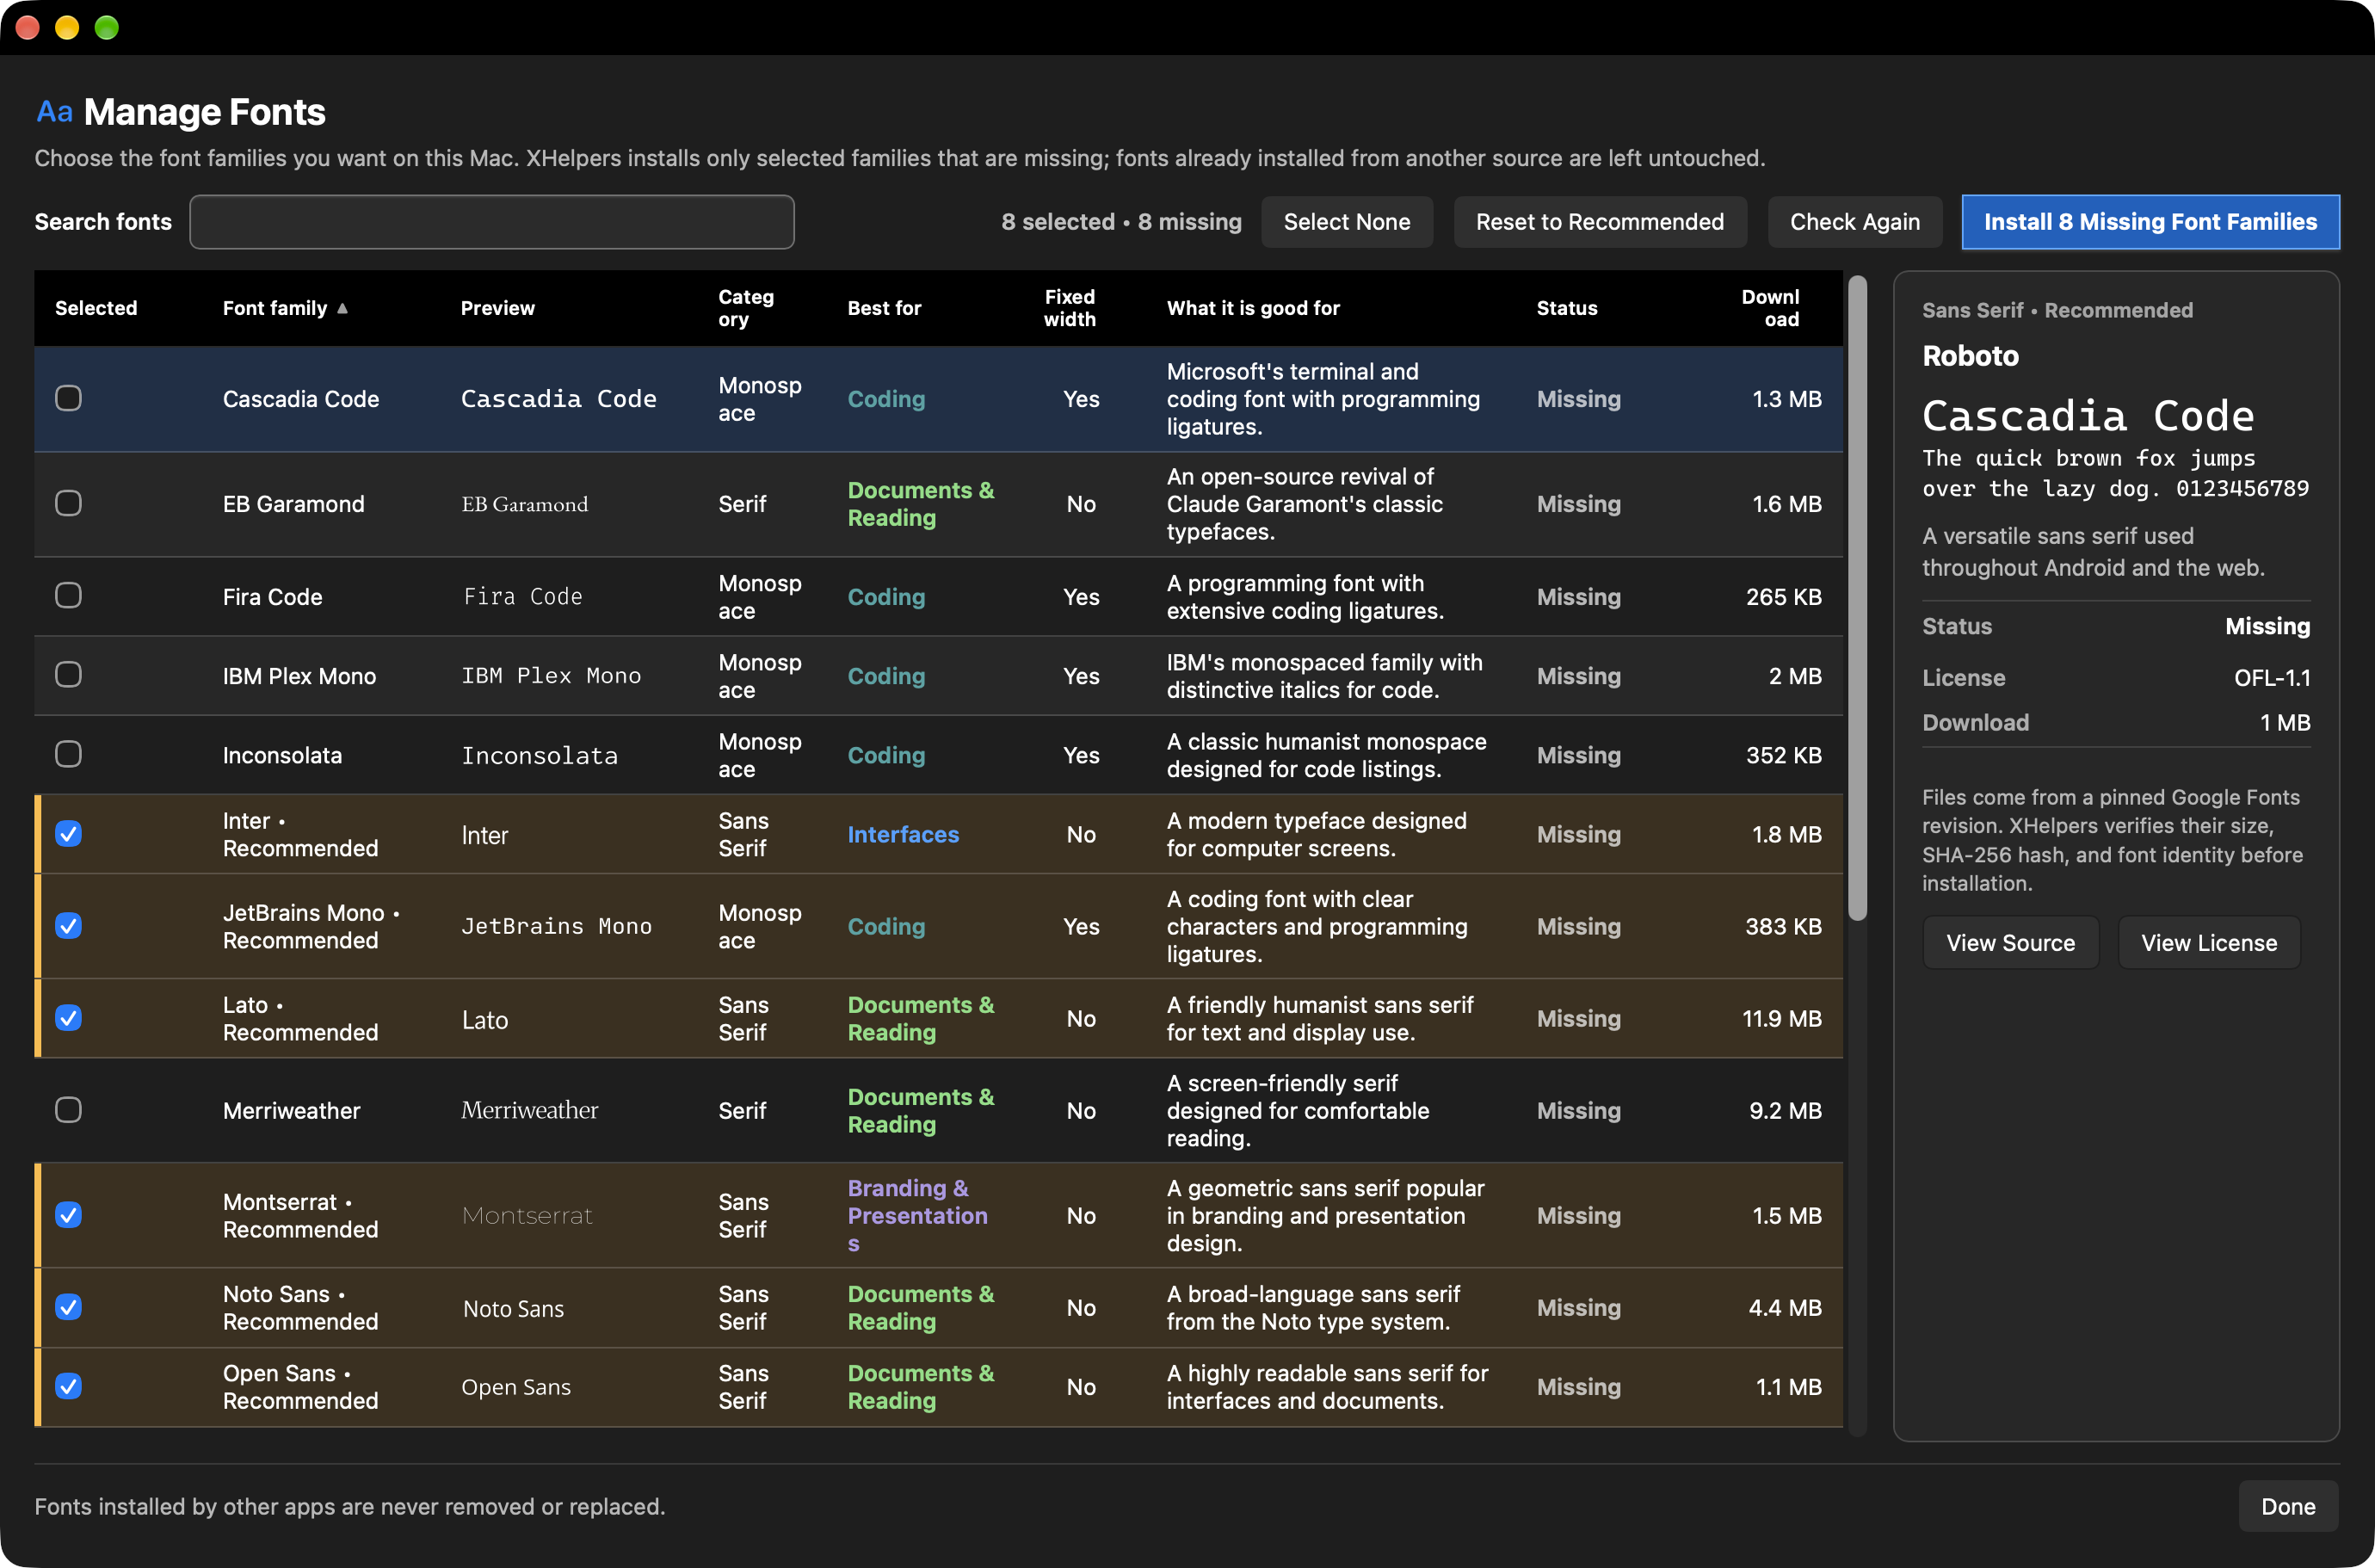Uncheck the Open Sans checkbox
Screen dimensions: 2375x1568
68,1386
